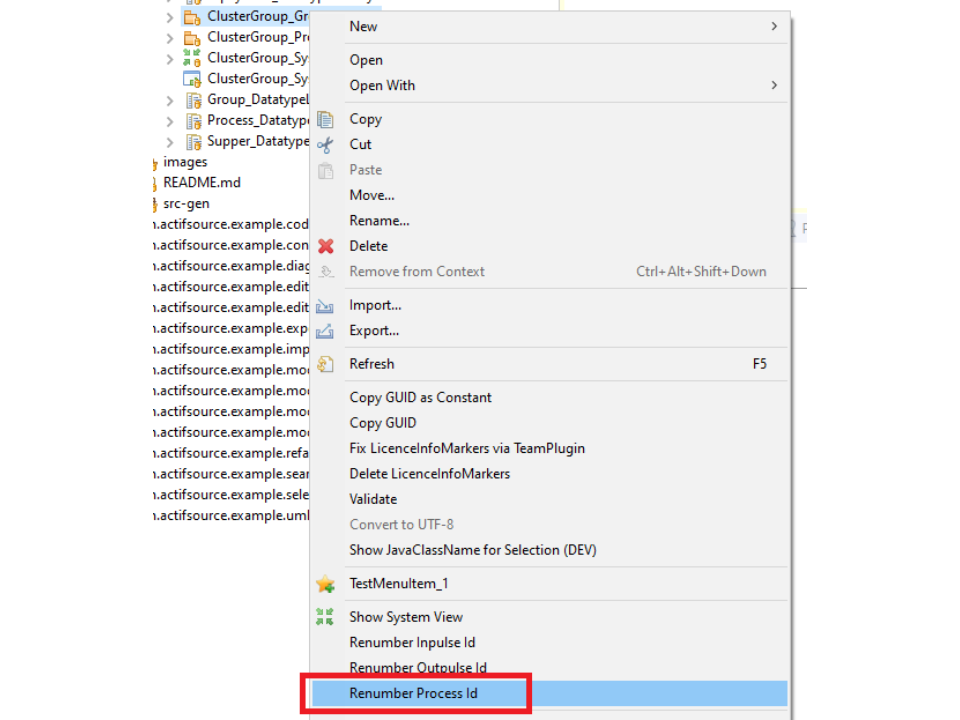Expand the Supper_Datatype tree node
Image resolution: width=960 pixels, height=720 pixels.
click(169, 142)
